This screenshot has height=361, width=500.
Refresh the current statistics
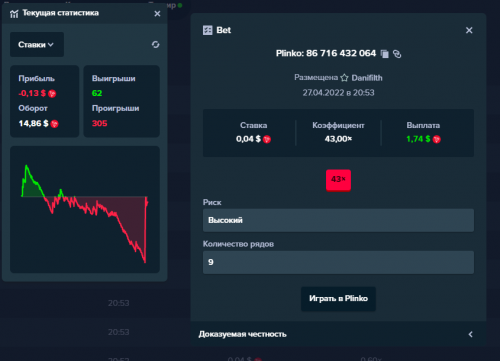pyautogui.click(x=155, y=45)
